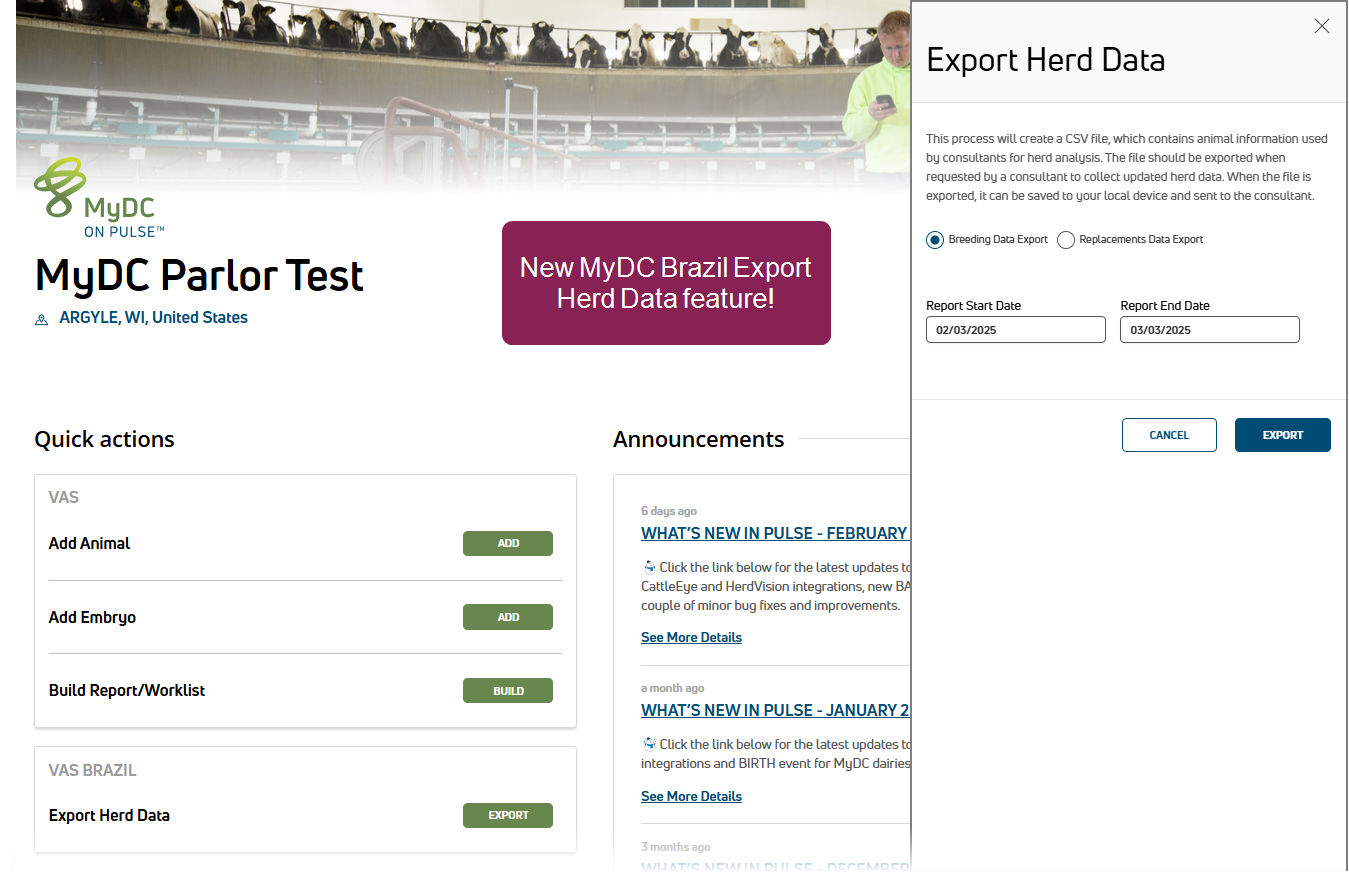Open What's New in Pulse January announcement

tap(774, 710)
